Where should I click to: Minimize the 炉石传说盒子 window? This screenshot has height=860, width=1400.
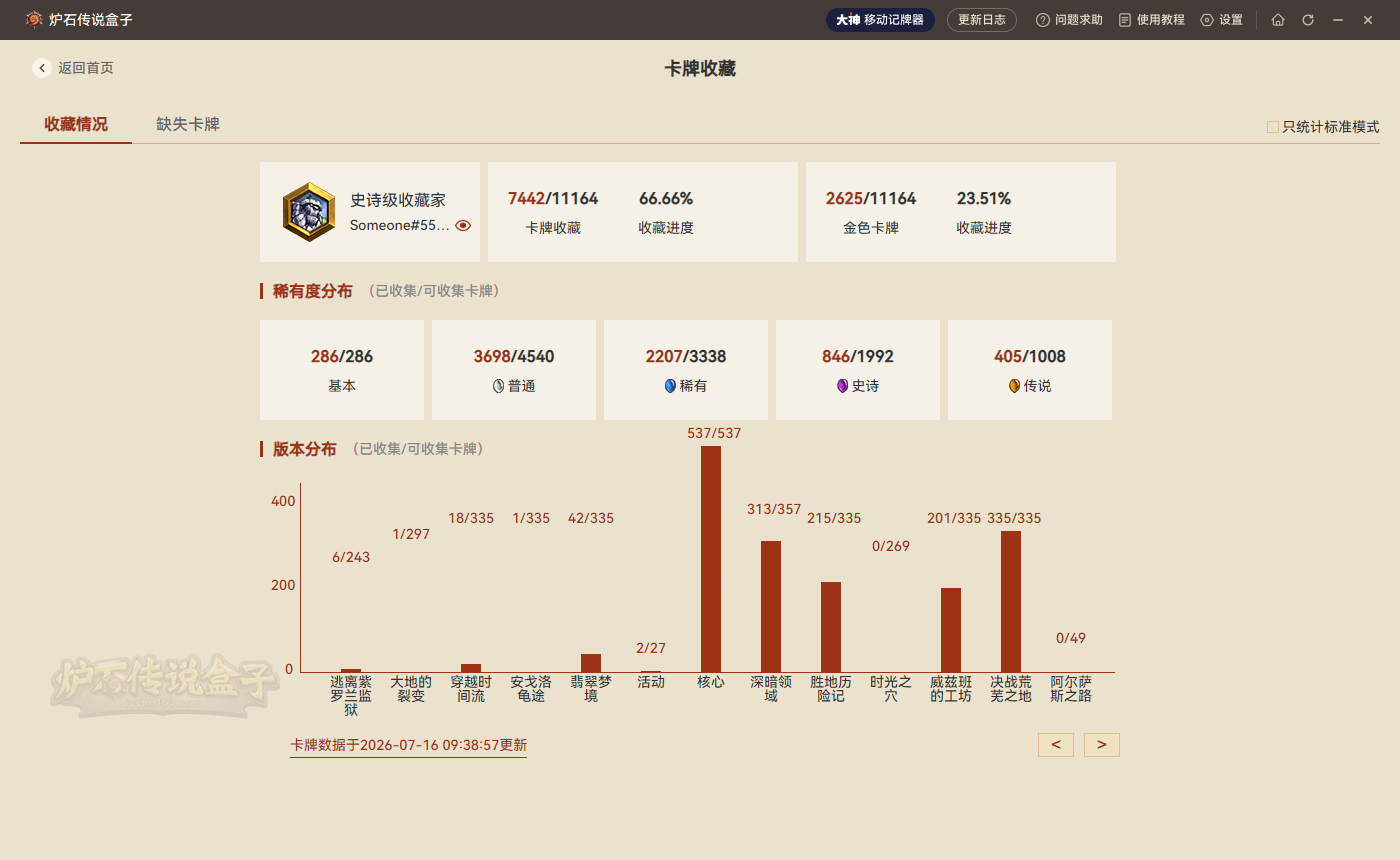click(1338, 20)
